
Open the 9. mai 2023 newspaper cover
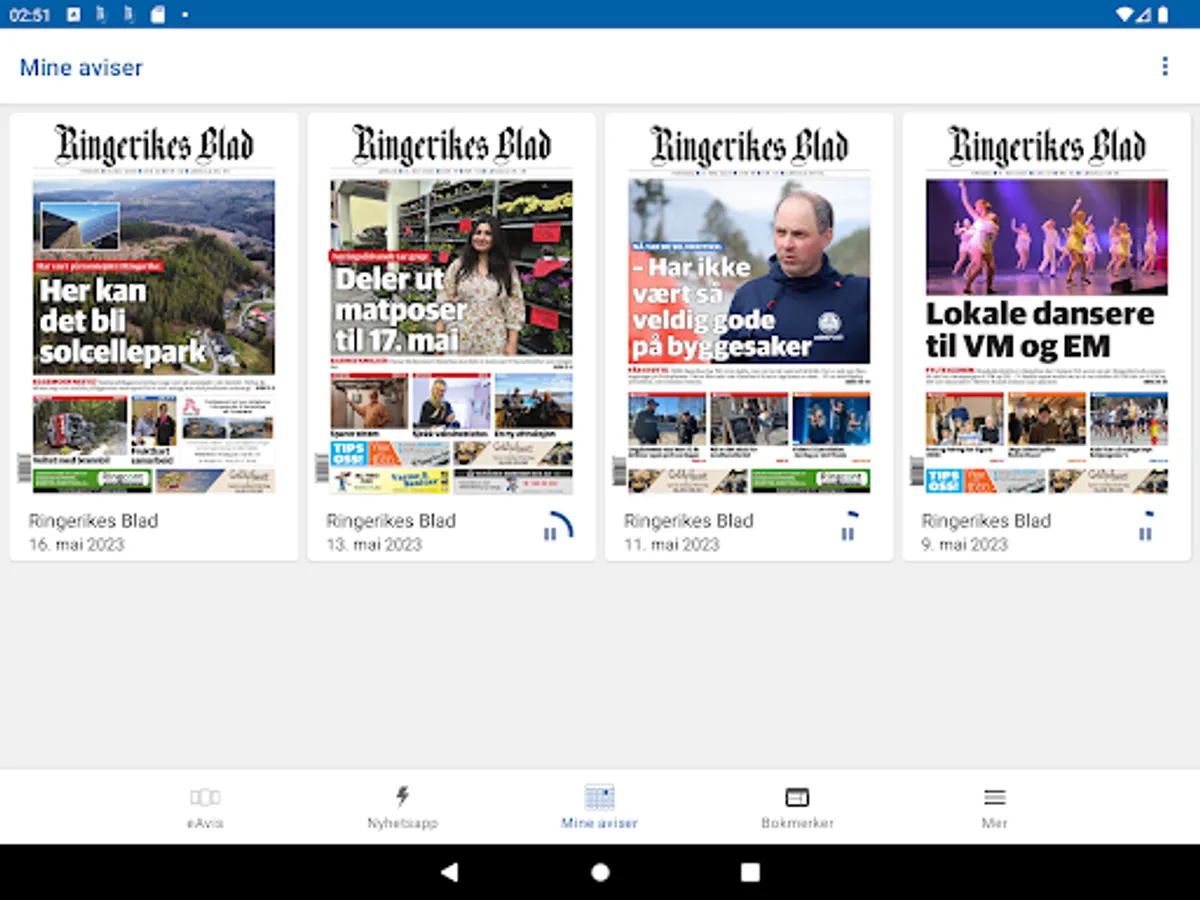point(1047,309)
